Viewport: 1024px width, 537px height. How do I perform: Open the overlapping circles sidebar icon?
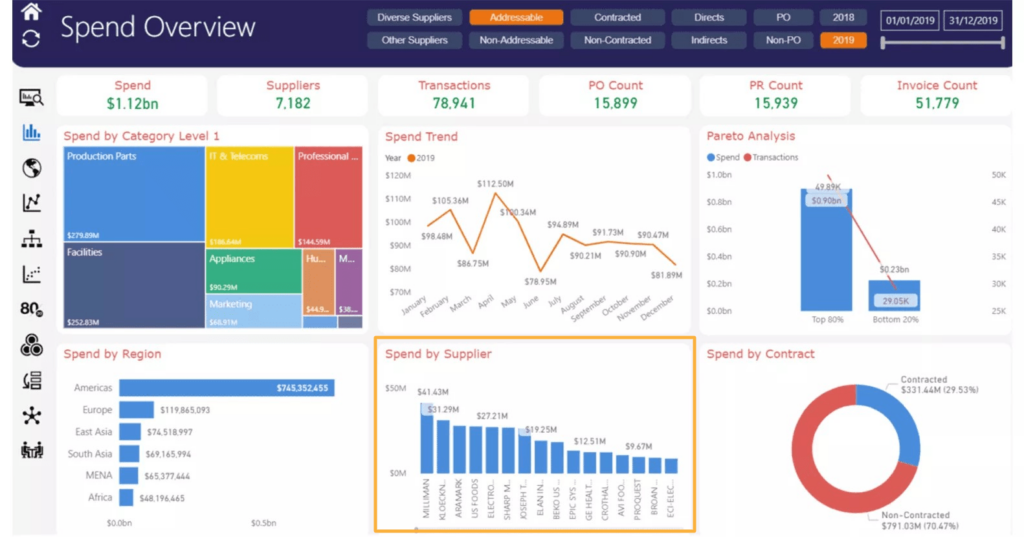(31, 345)
